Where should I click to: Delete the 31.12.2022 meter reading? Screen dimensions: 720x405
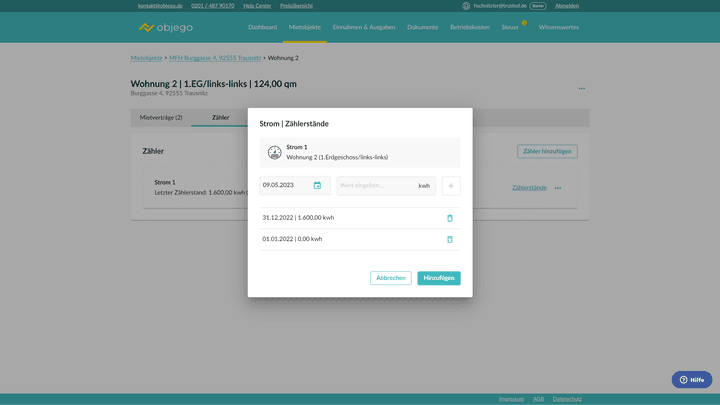tap(449, 217)
